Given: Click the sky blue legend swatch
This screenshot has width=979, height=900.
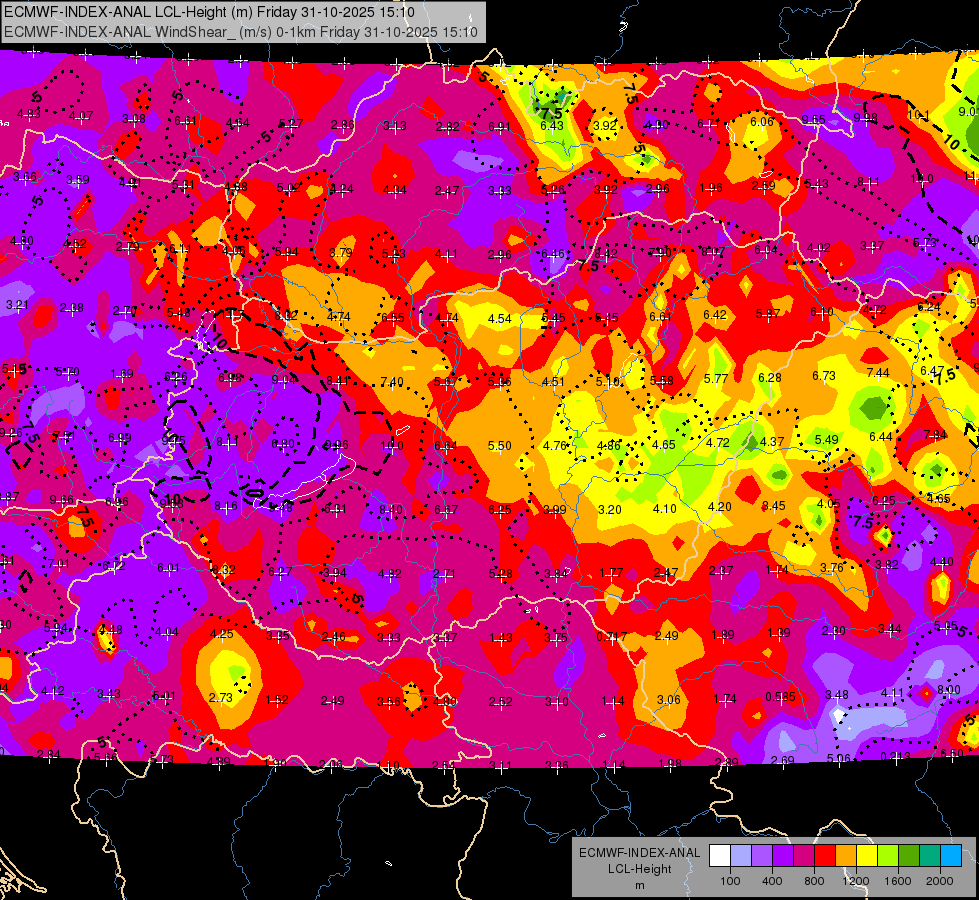Looking at the screenshot, I should pyautogui.click(x=951, y=856).
